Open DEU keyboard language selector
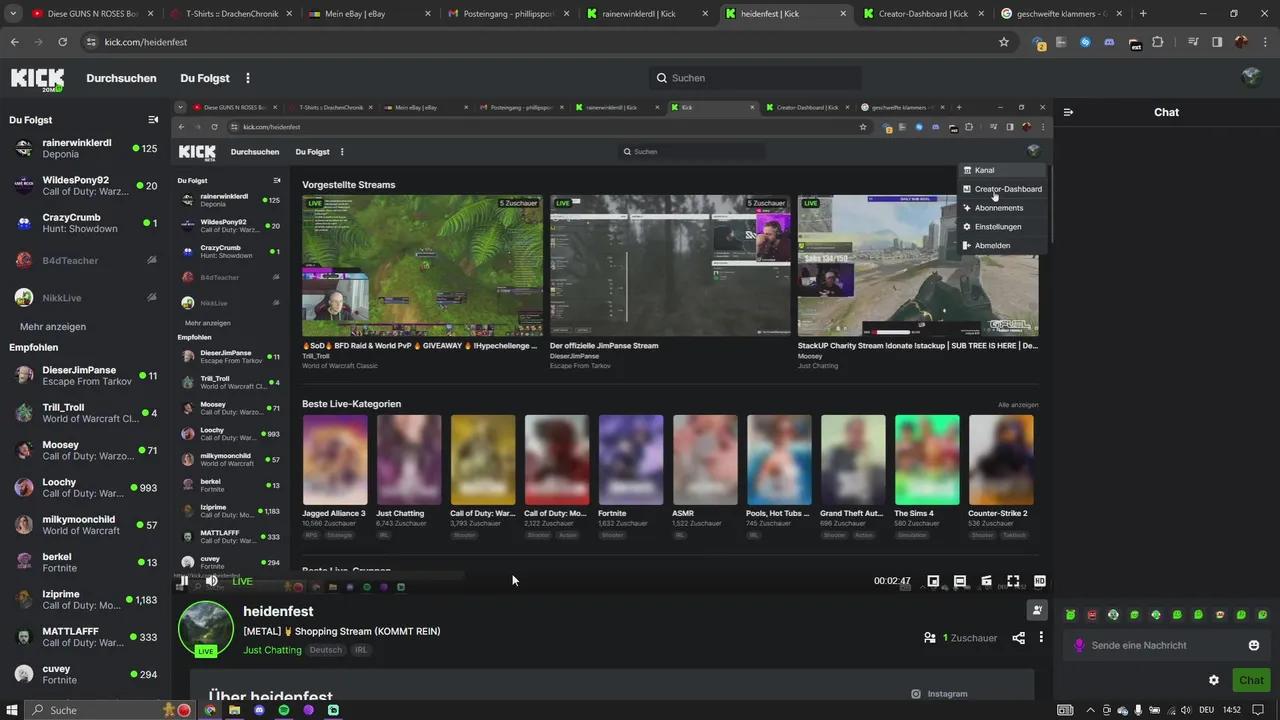Viewport: 1280px width, 720px height. point(1207,710)
